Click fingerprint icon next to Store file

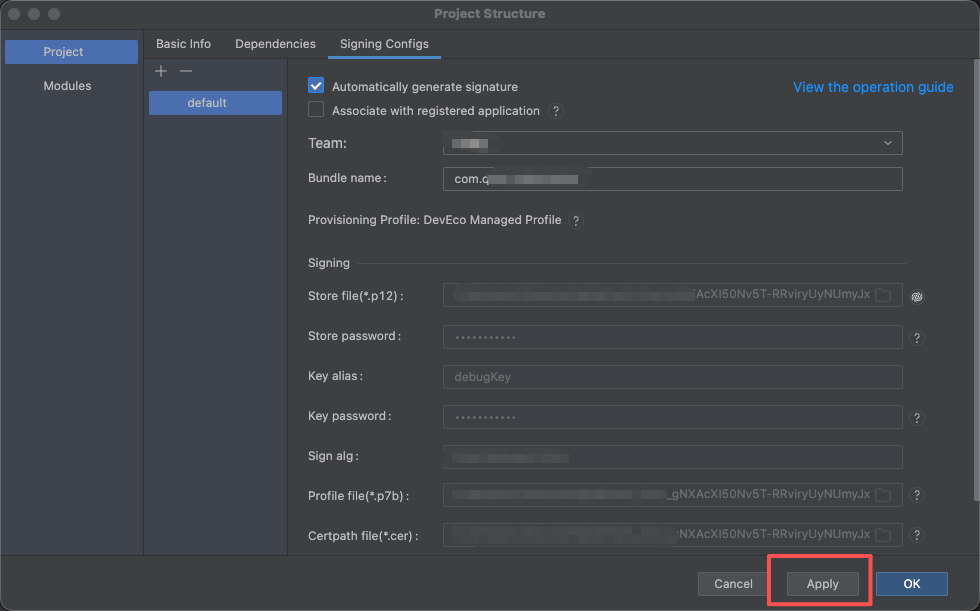917,297
